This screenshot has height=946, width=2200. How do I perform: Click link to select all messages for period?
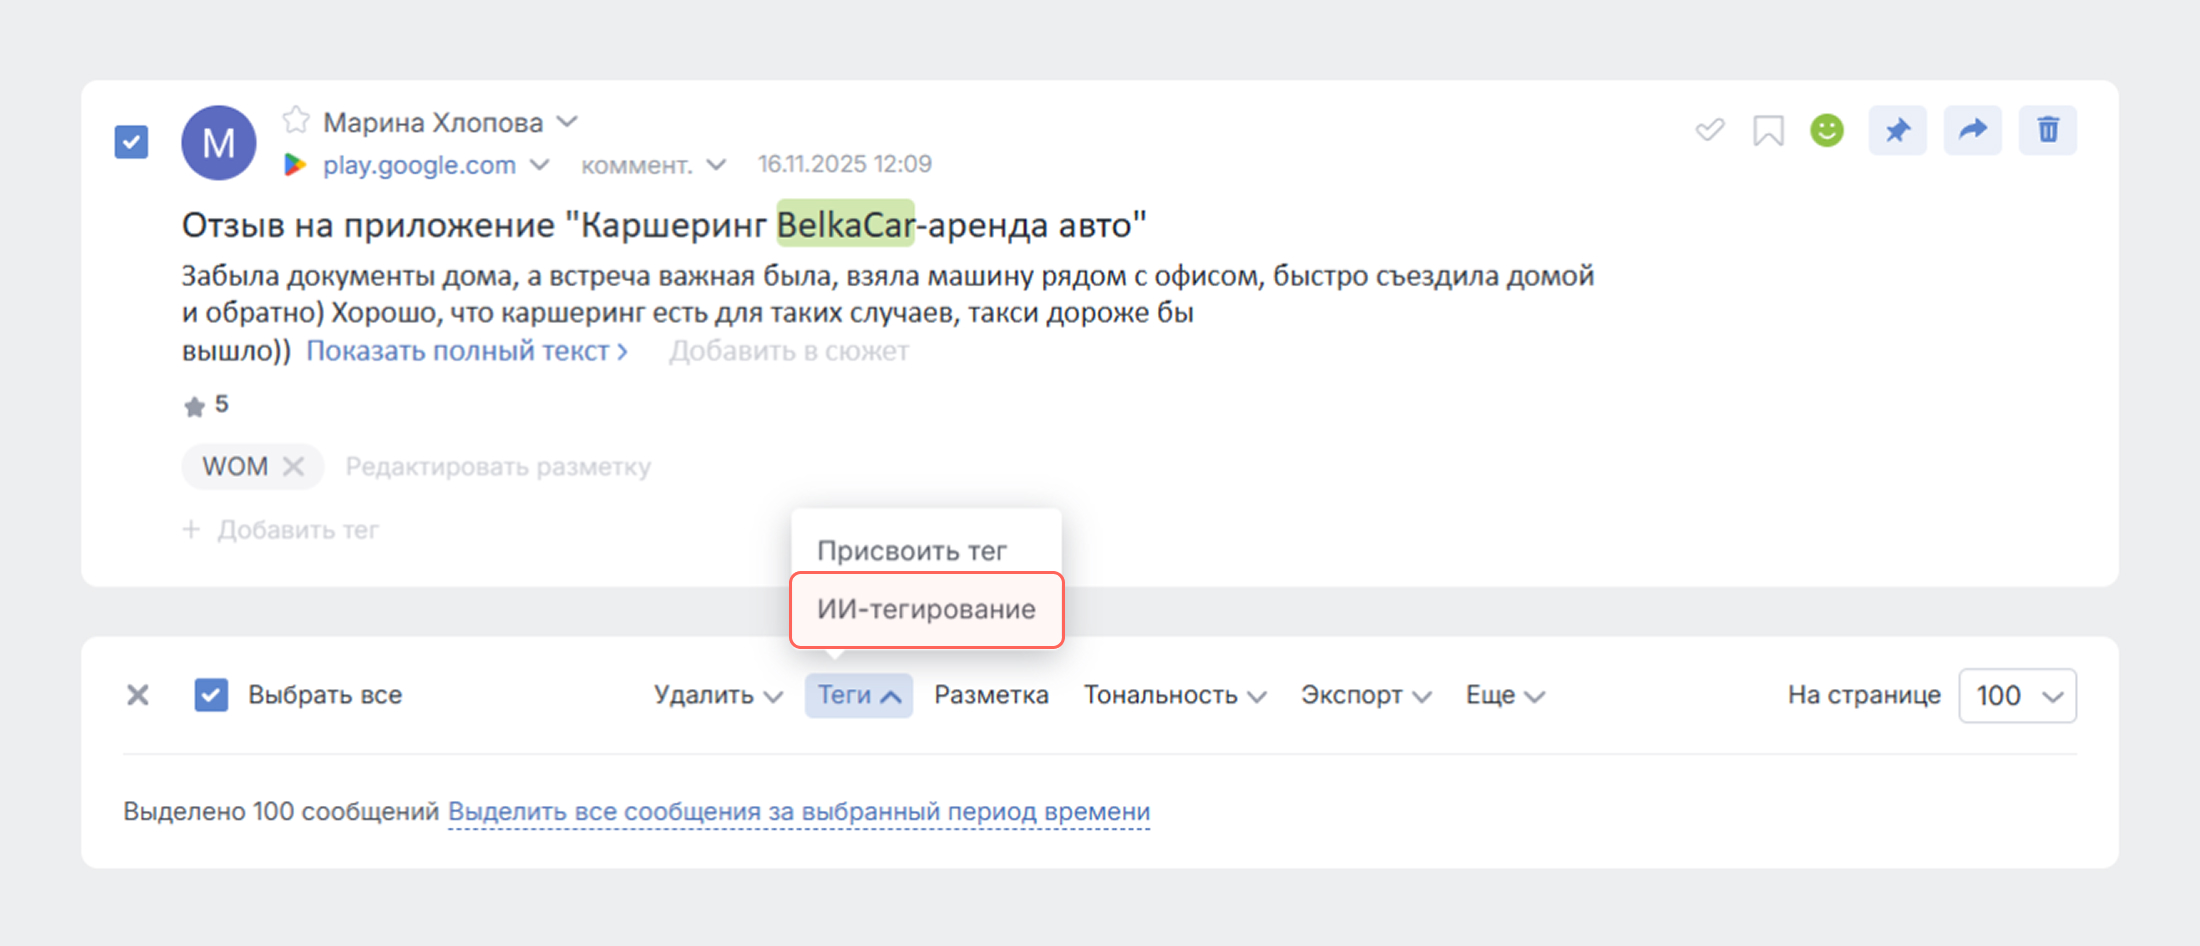pos(798,811)
